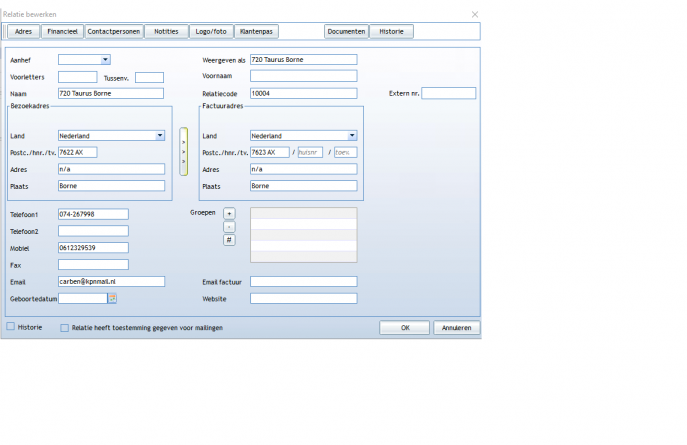Open the Logo/foto tab
The height and width of the screenshot is (445, 687).
click(211, 32)
